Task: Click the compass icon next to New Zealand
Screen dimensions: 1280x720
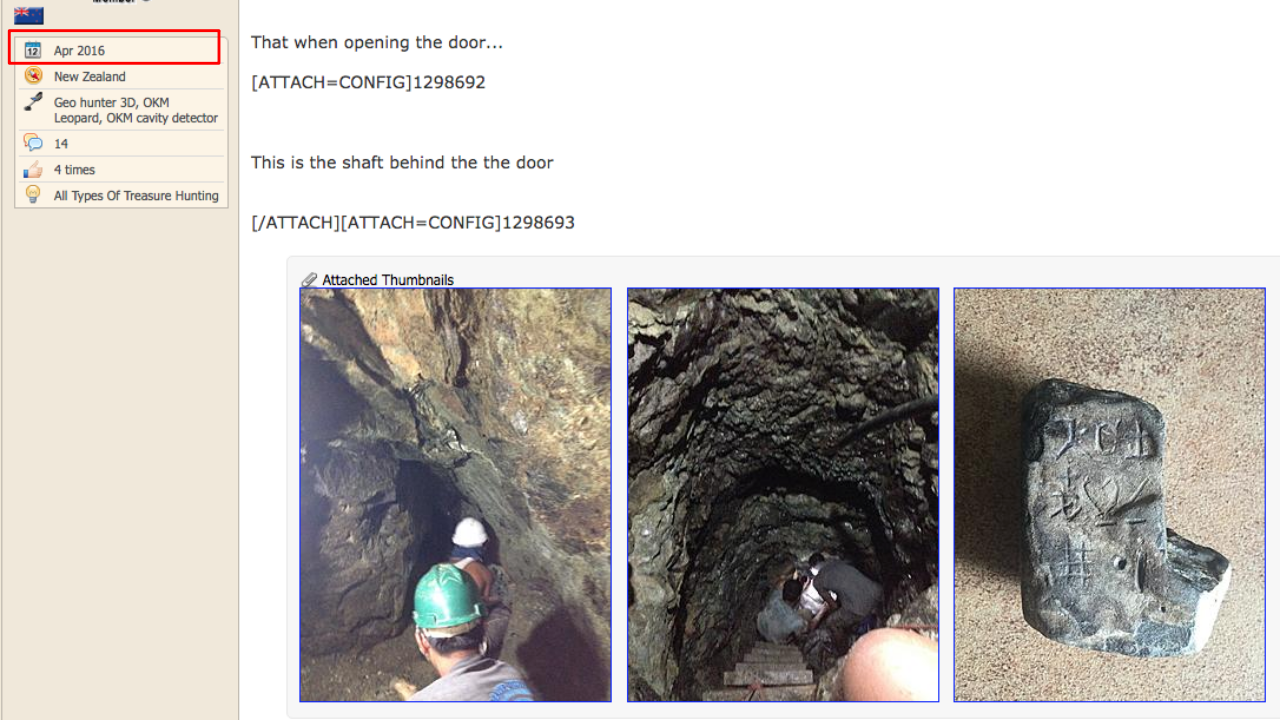Action: point(33,75)
